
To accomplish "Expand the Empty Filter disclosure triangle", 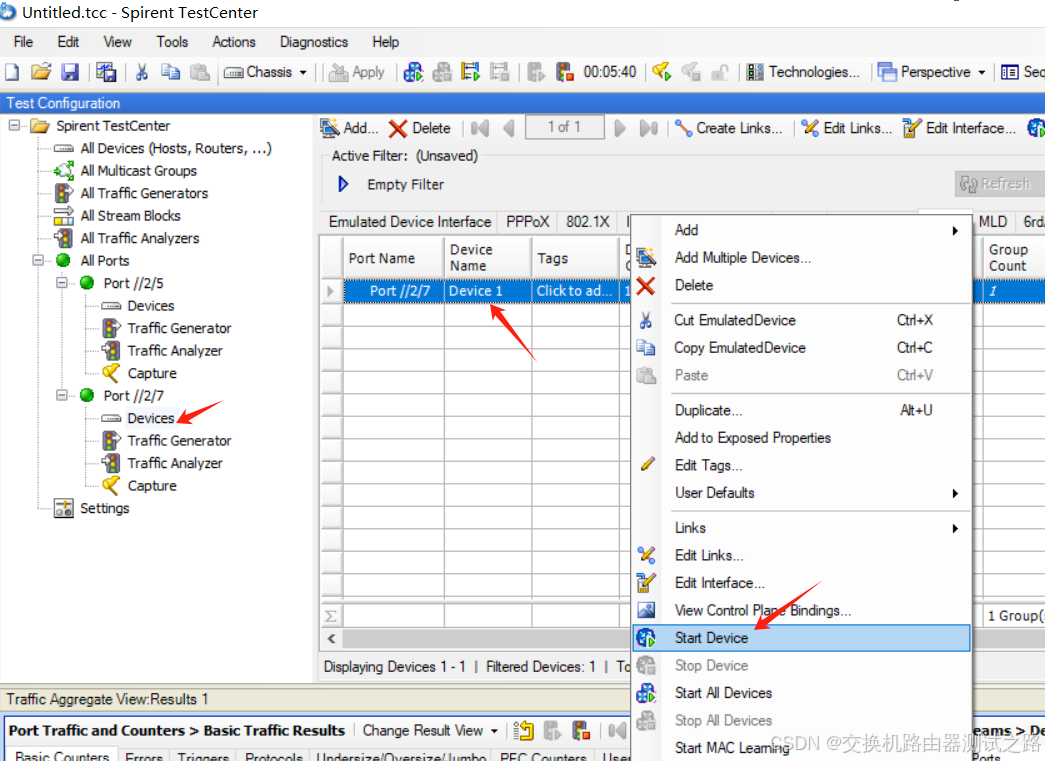I will coord(343,184).
